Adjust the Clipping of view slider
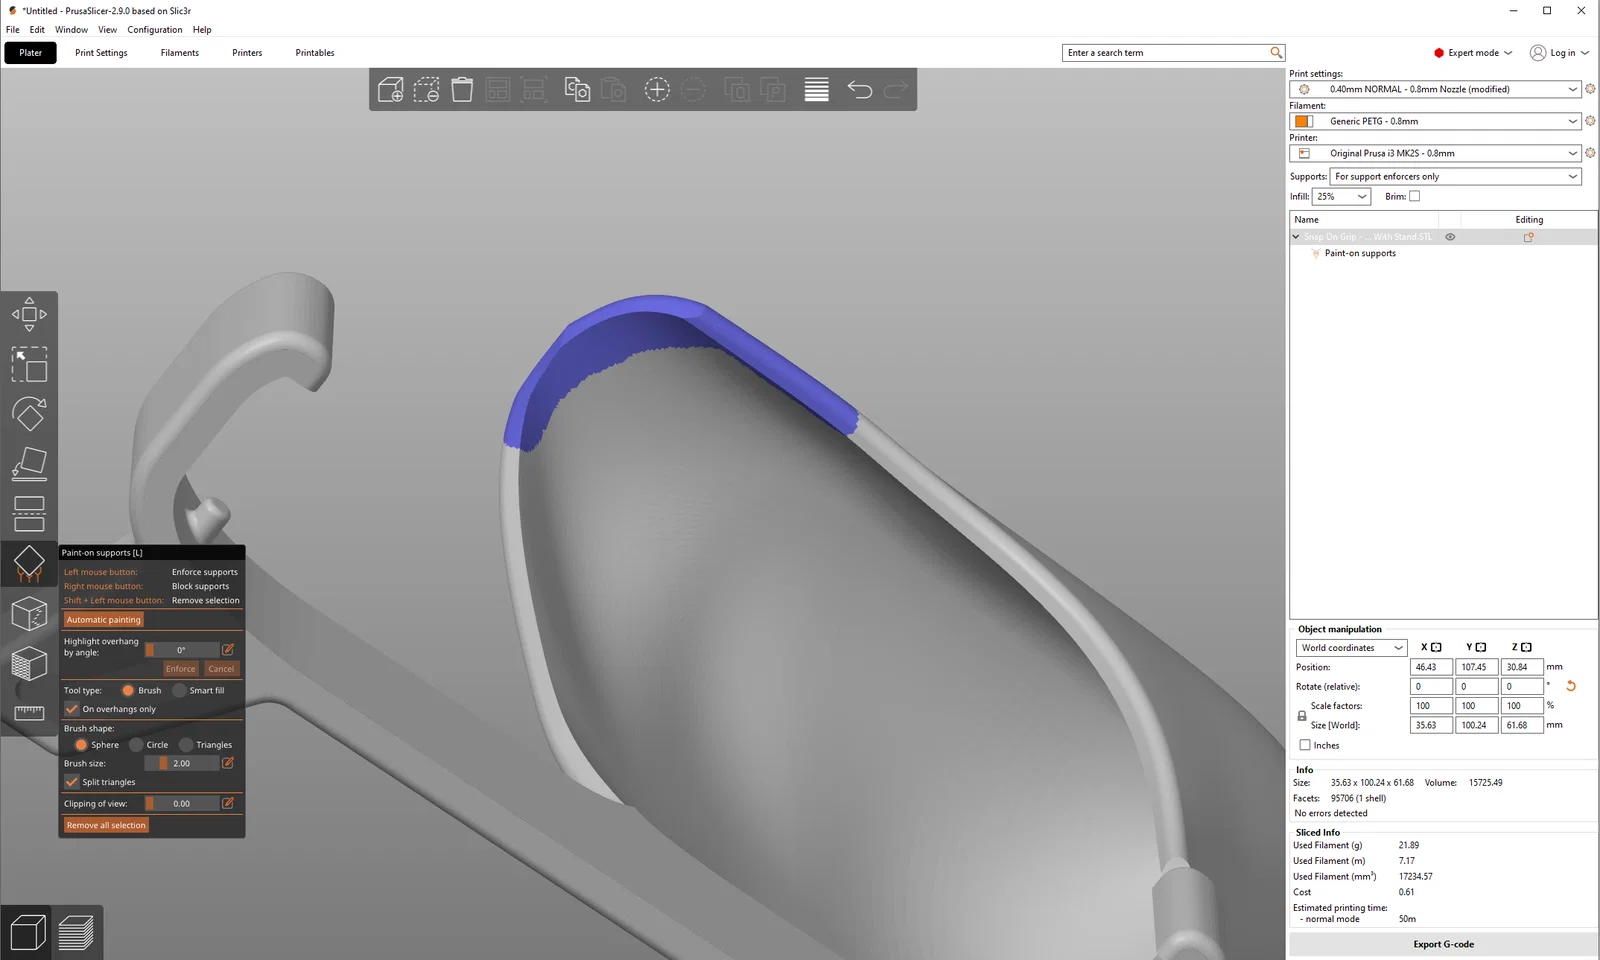Screen dimensions: 1600x960 click(182, 803)
